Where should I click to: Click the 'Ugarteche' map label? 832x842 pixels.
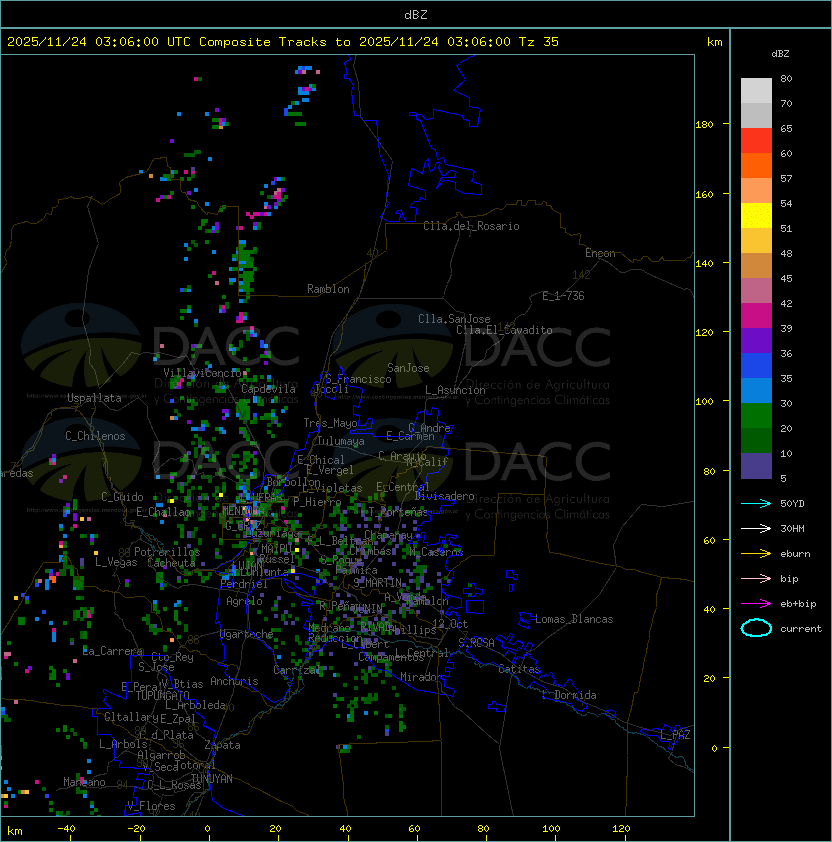tap(247, 634)
